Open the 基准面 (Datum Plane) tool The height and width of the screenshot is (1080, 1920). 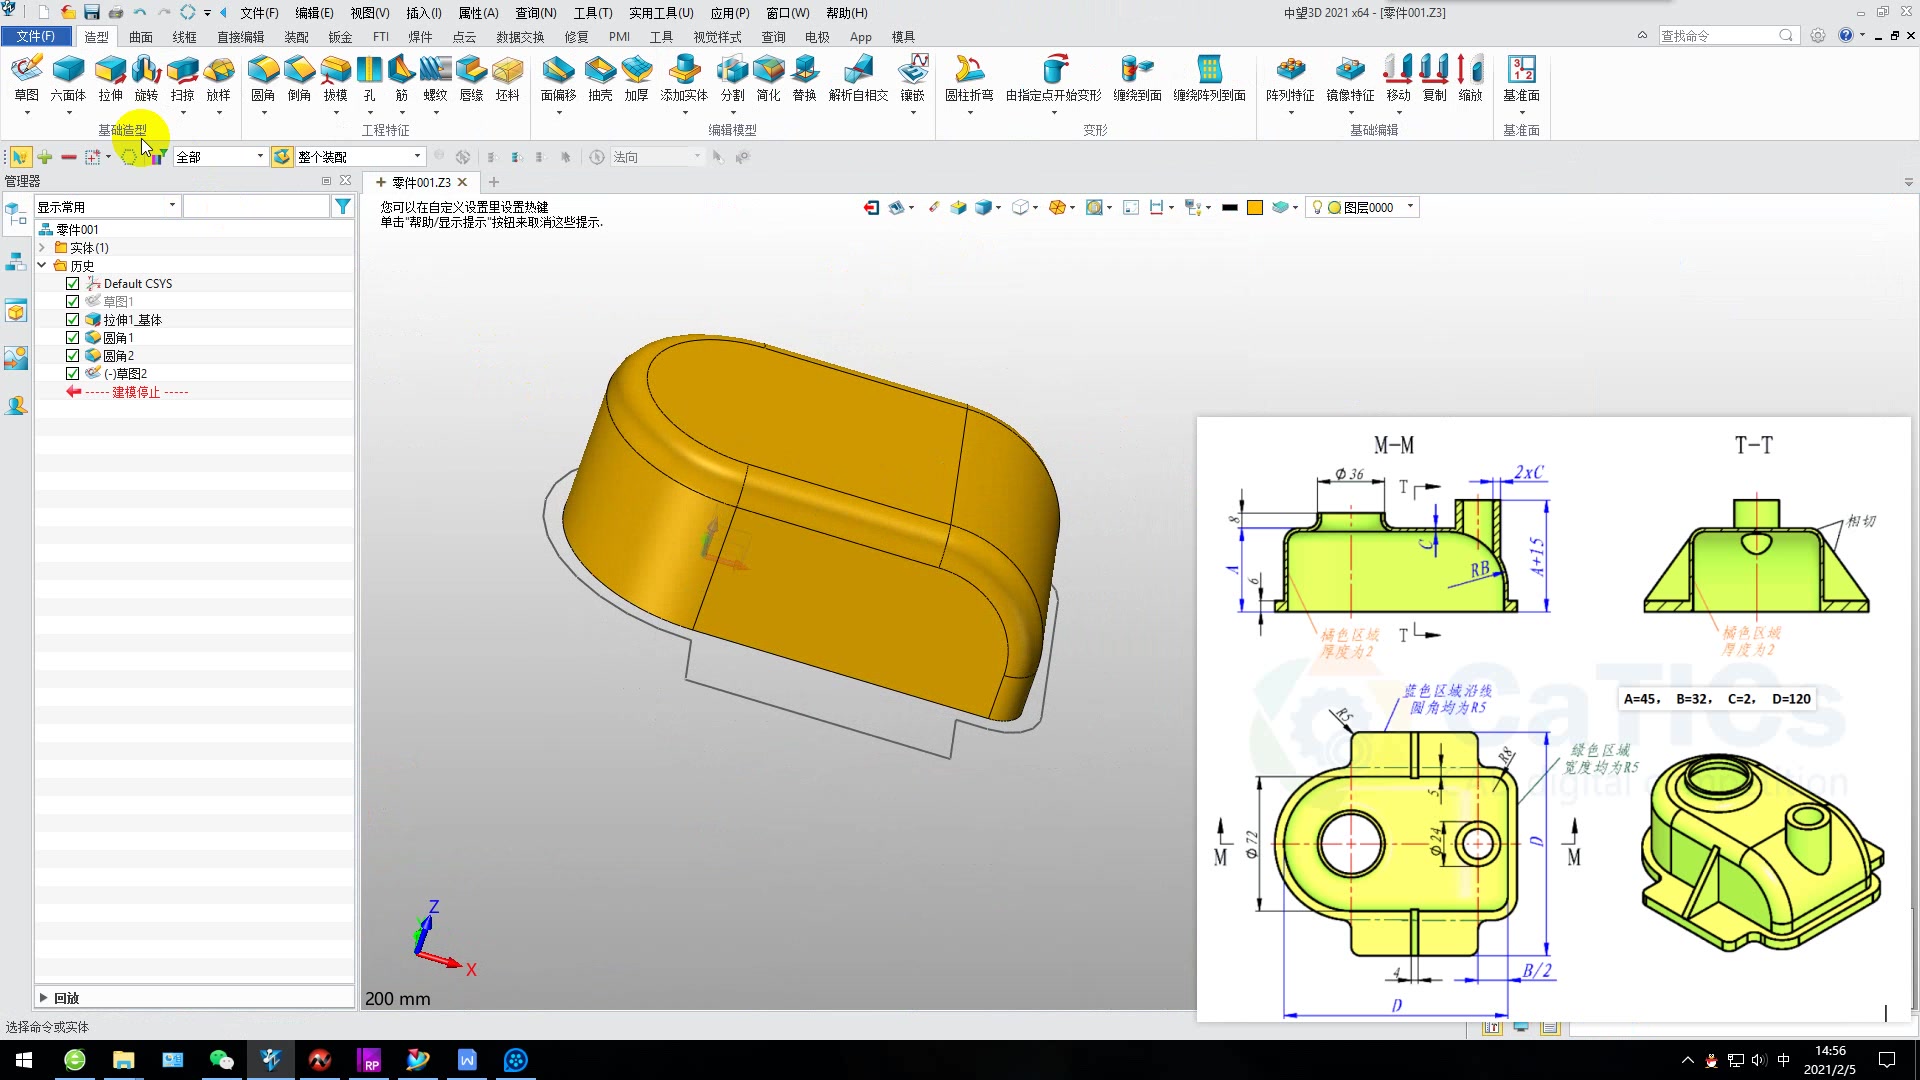(x=1521, y=80)
